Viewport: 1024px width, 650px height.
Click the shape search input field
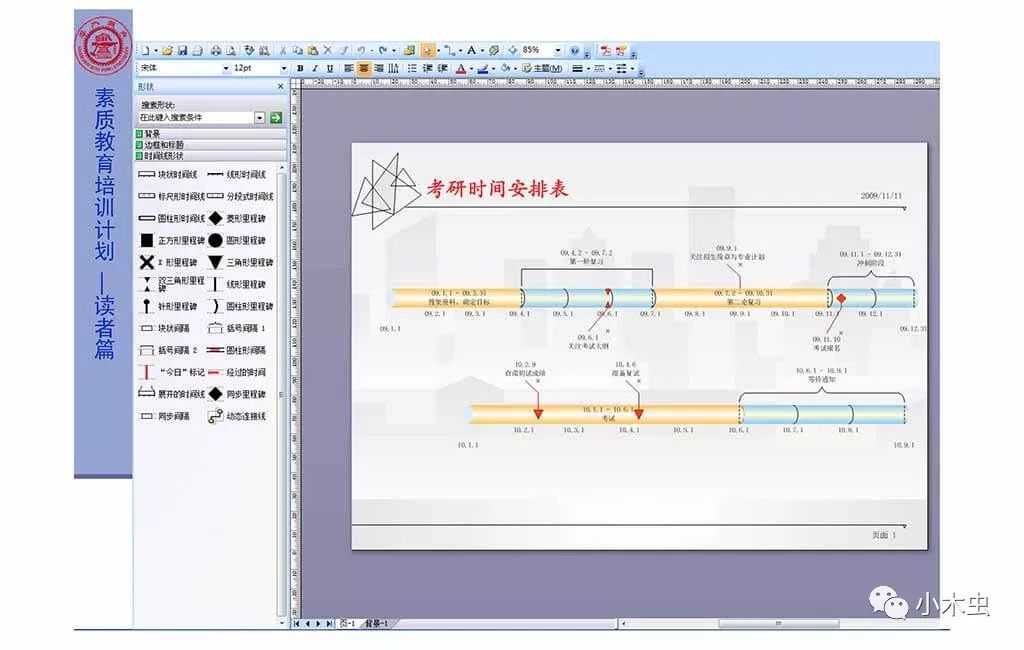[x=196, y=117]
